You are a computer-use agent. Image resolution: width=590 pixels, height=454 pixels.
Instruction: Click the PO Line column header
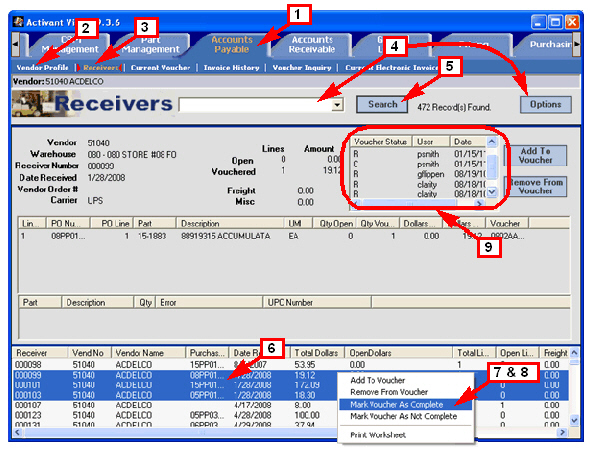pos(112,223)
